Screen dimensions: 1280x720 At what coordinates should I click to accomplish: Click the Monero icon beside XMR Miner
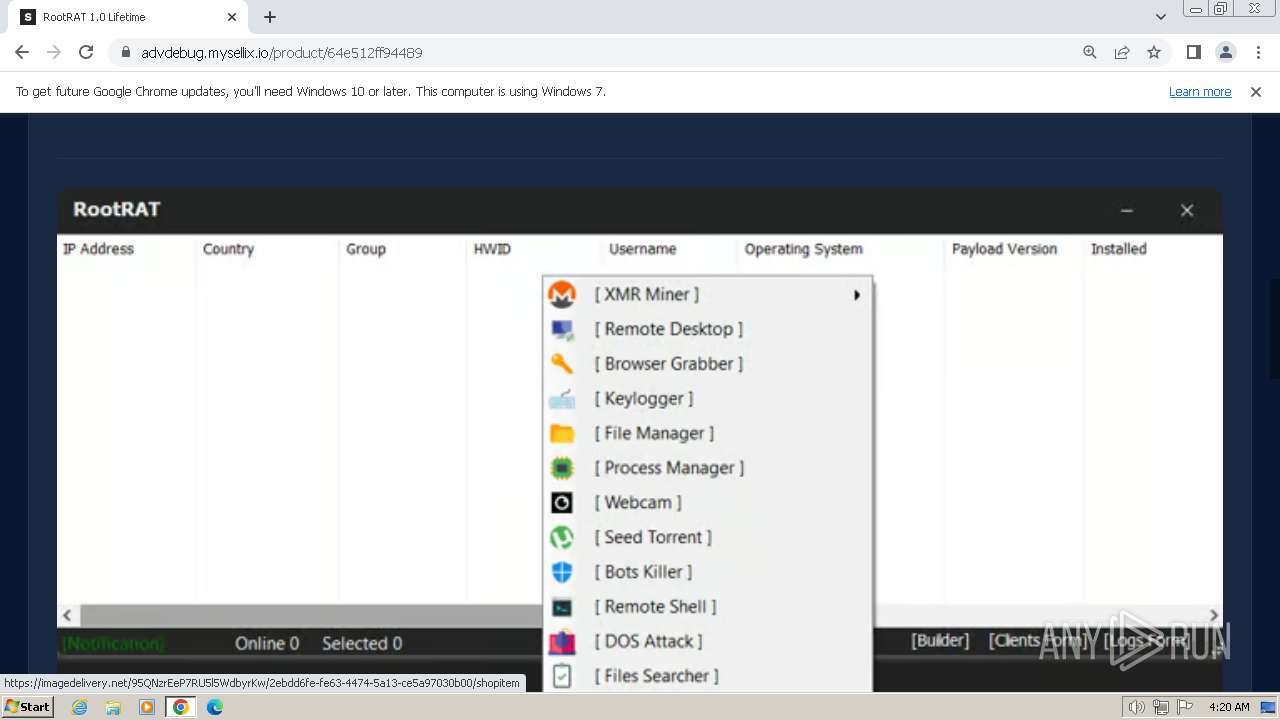(562, 294)
